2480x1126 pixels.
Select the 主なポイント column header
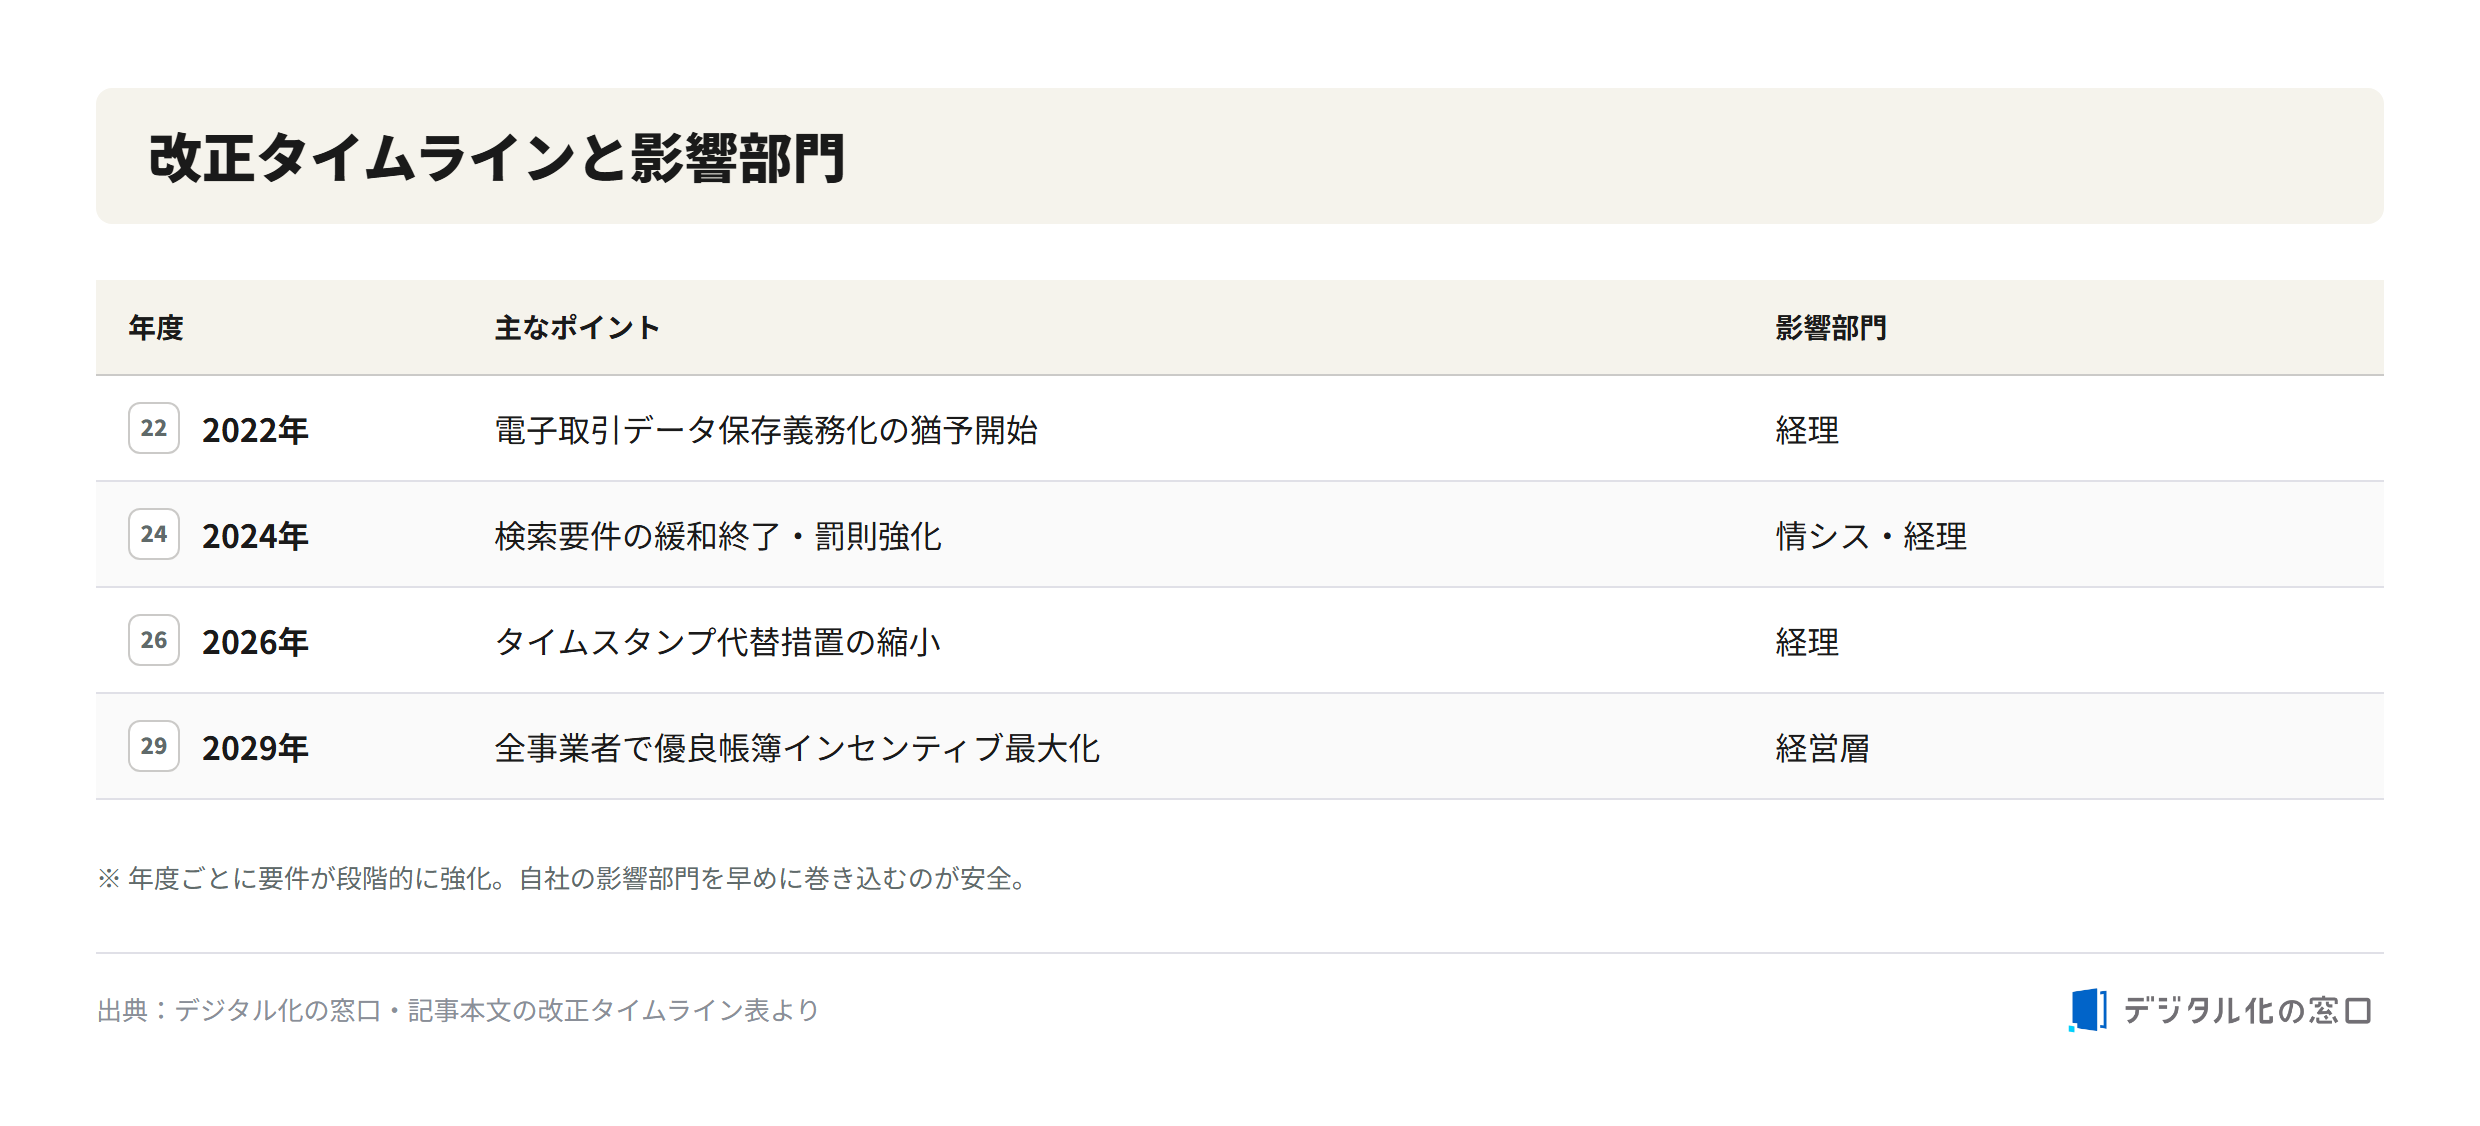pyautogui.click(x=577, y=328)
